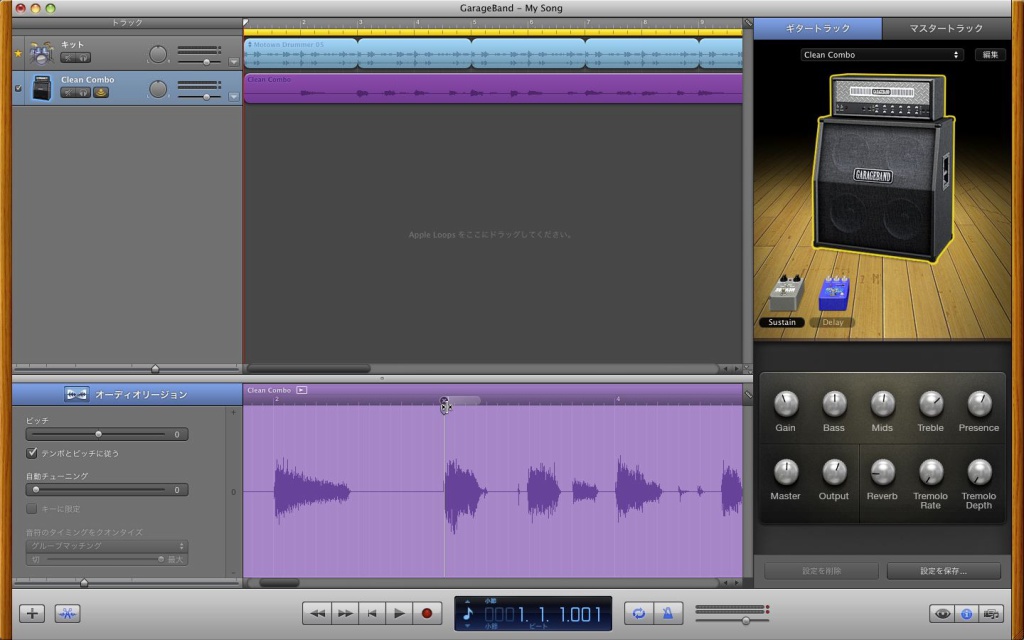Viewport: 1024px width, 640px height.
Task: Select the purple Clean Combo region in timeline
Action: (493, 89)
